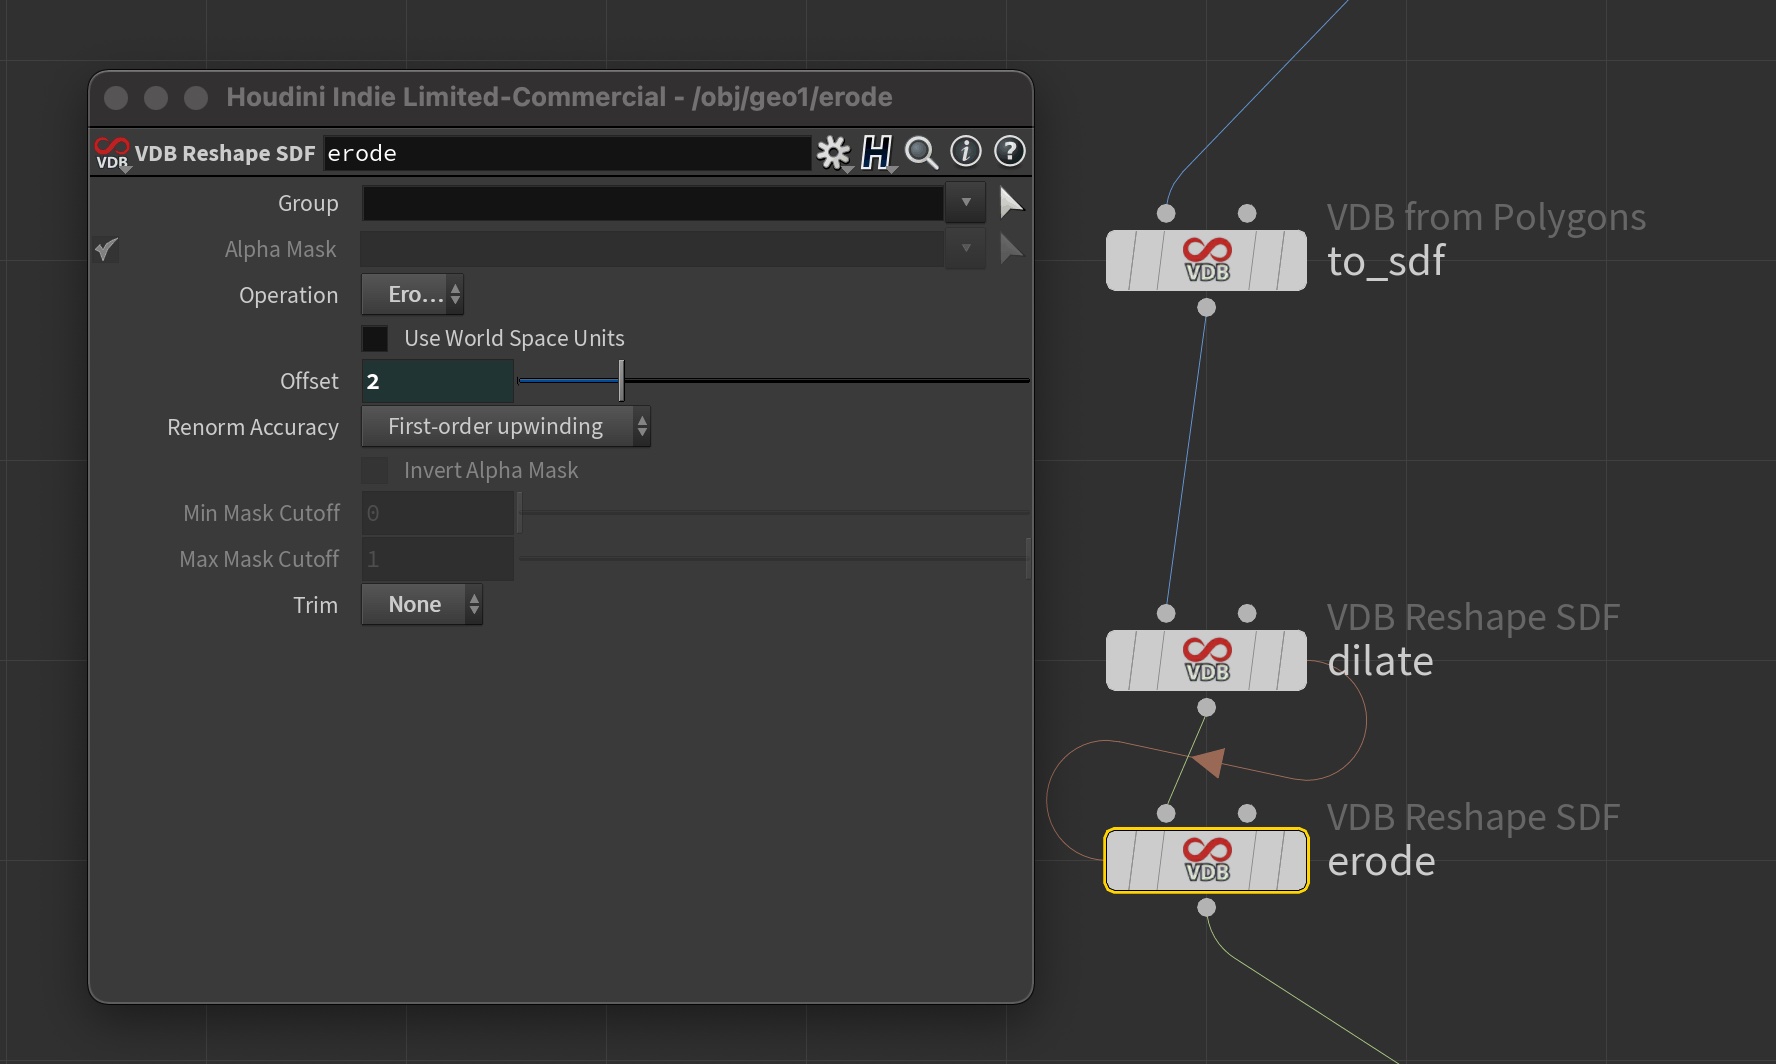Toggle the Alpha Mask enable checkmark
1776x1064 pixels.
[x=106, y=249]
